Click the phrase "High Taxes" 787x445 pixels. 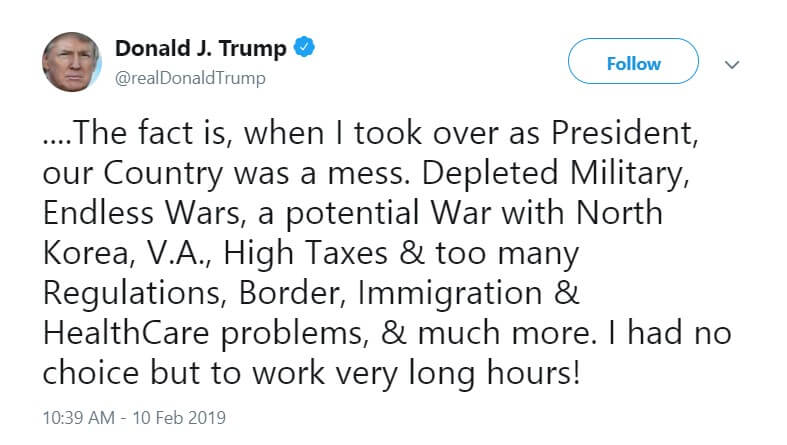click(x=304, y=254)
